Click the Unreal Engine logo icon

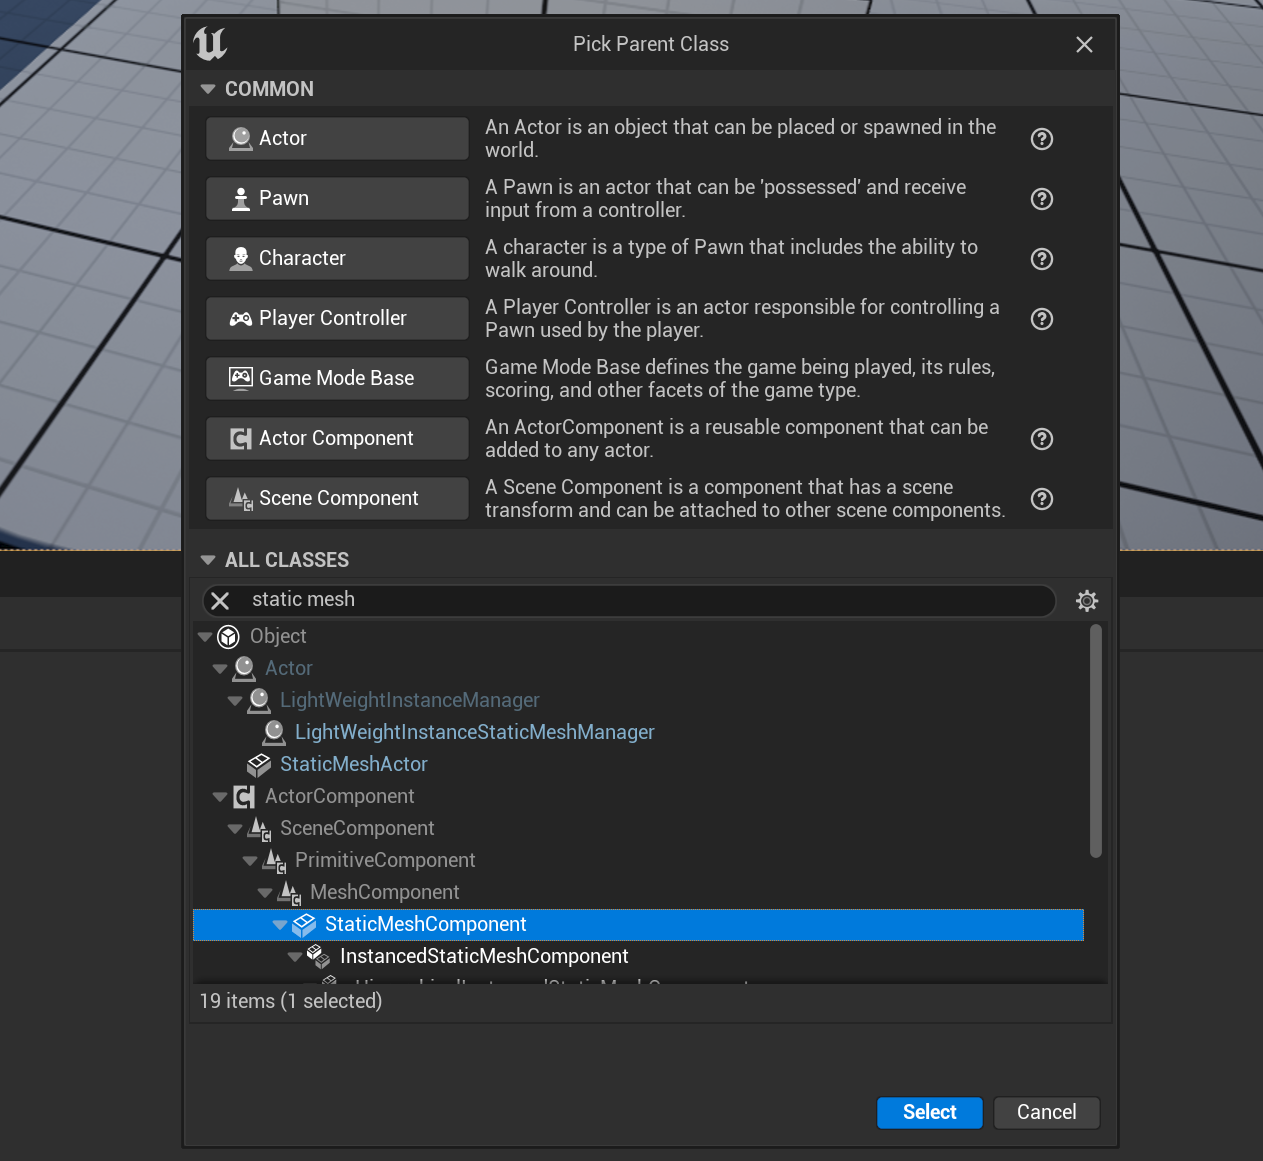pos(211,44)
